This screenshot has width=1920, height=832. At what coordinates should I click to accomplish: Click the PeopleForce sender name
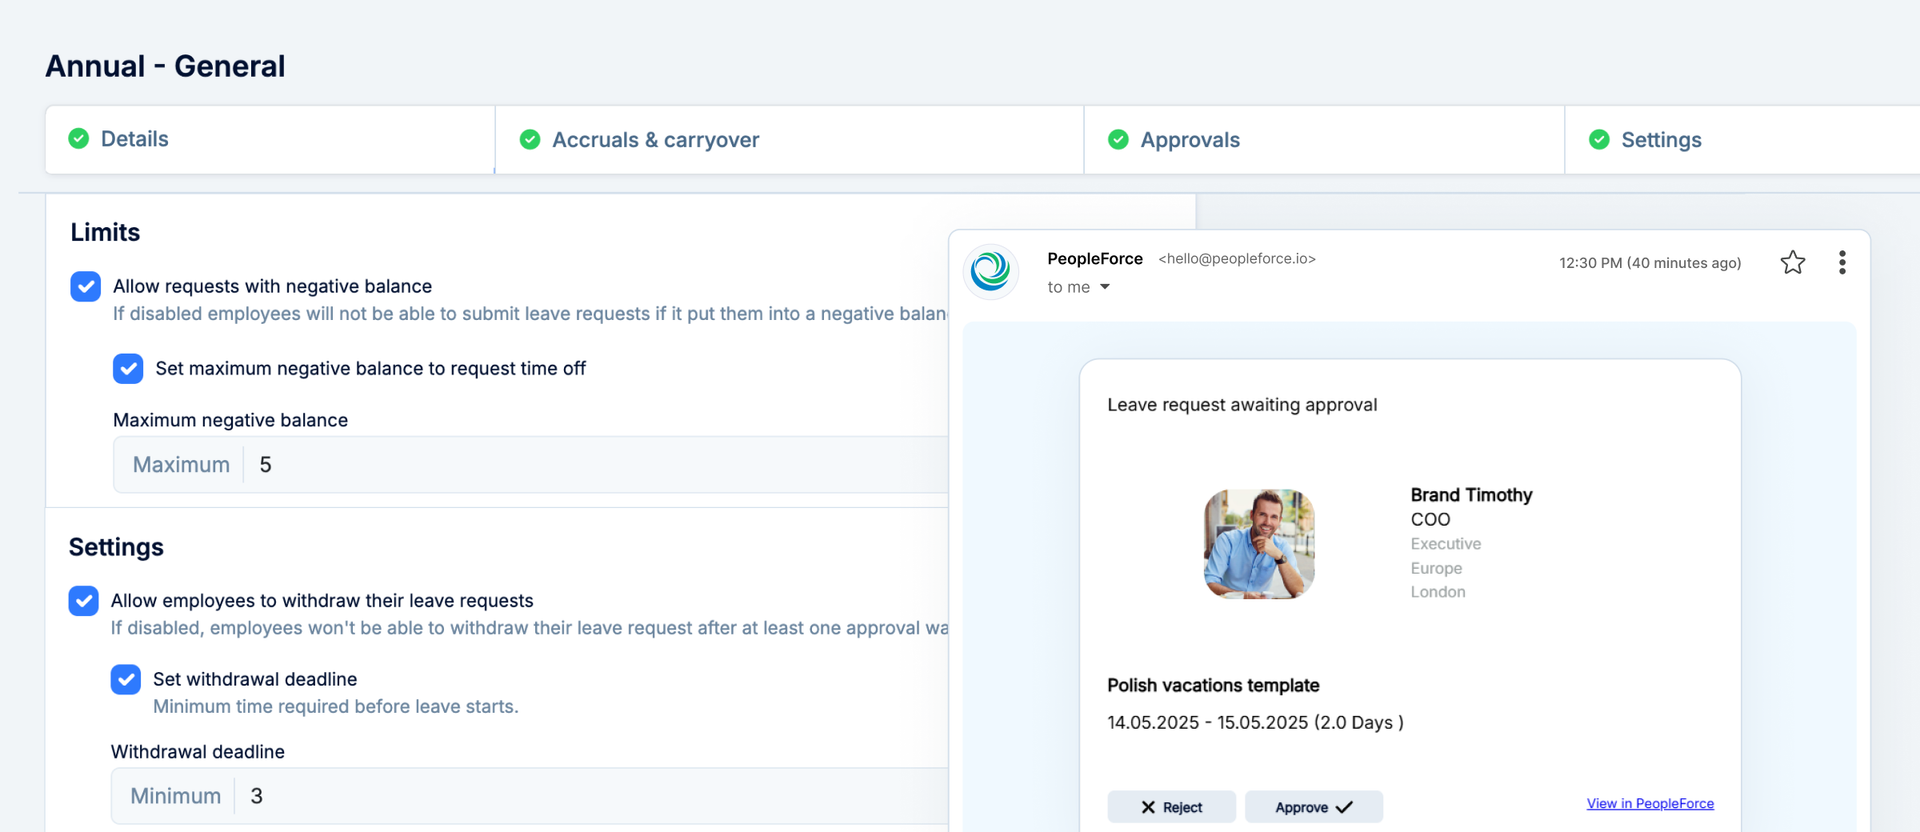pyautogui.click(x=1095, y=259)
